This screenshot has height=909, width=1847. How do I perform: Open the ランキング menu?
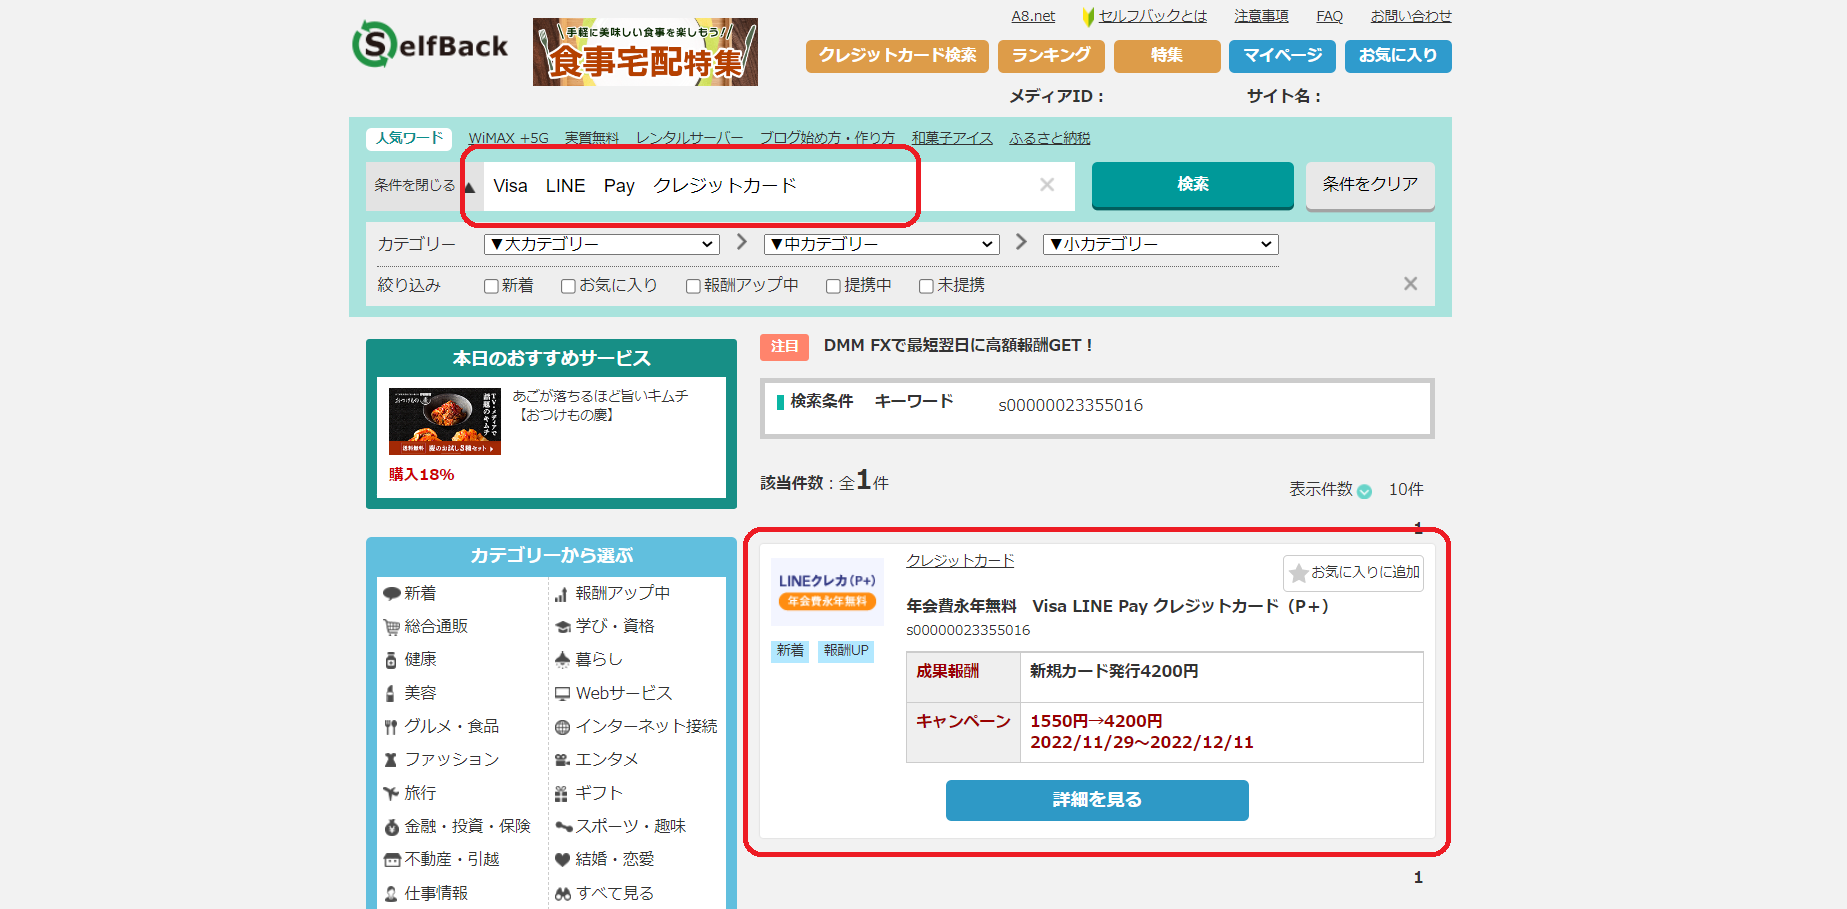click(x=1051, y=56)
